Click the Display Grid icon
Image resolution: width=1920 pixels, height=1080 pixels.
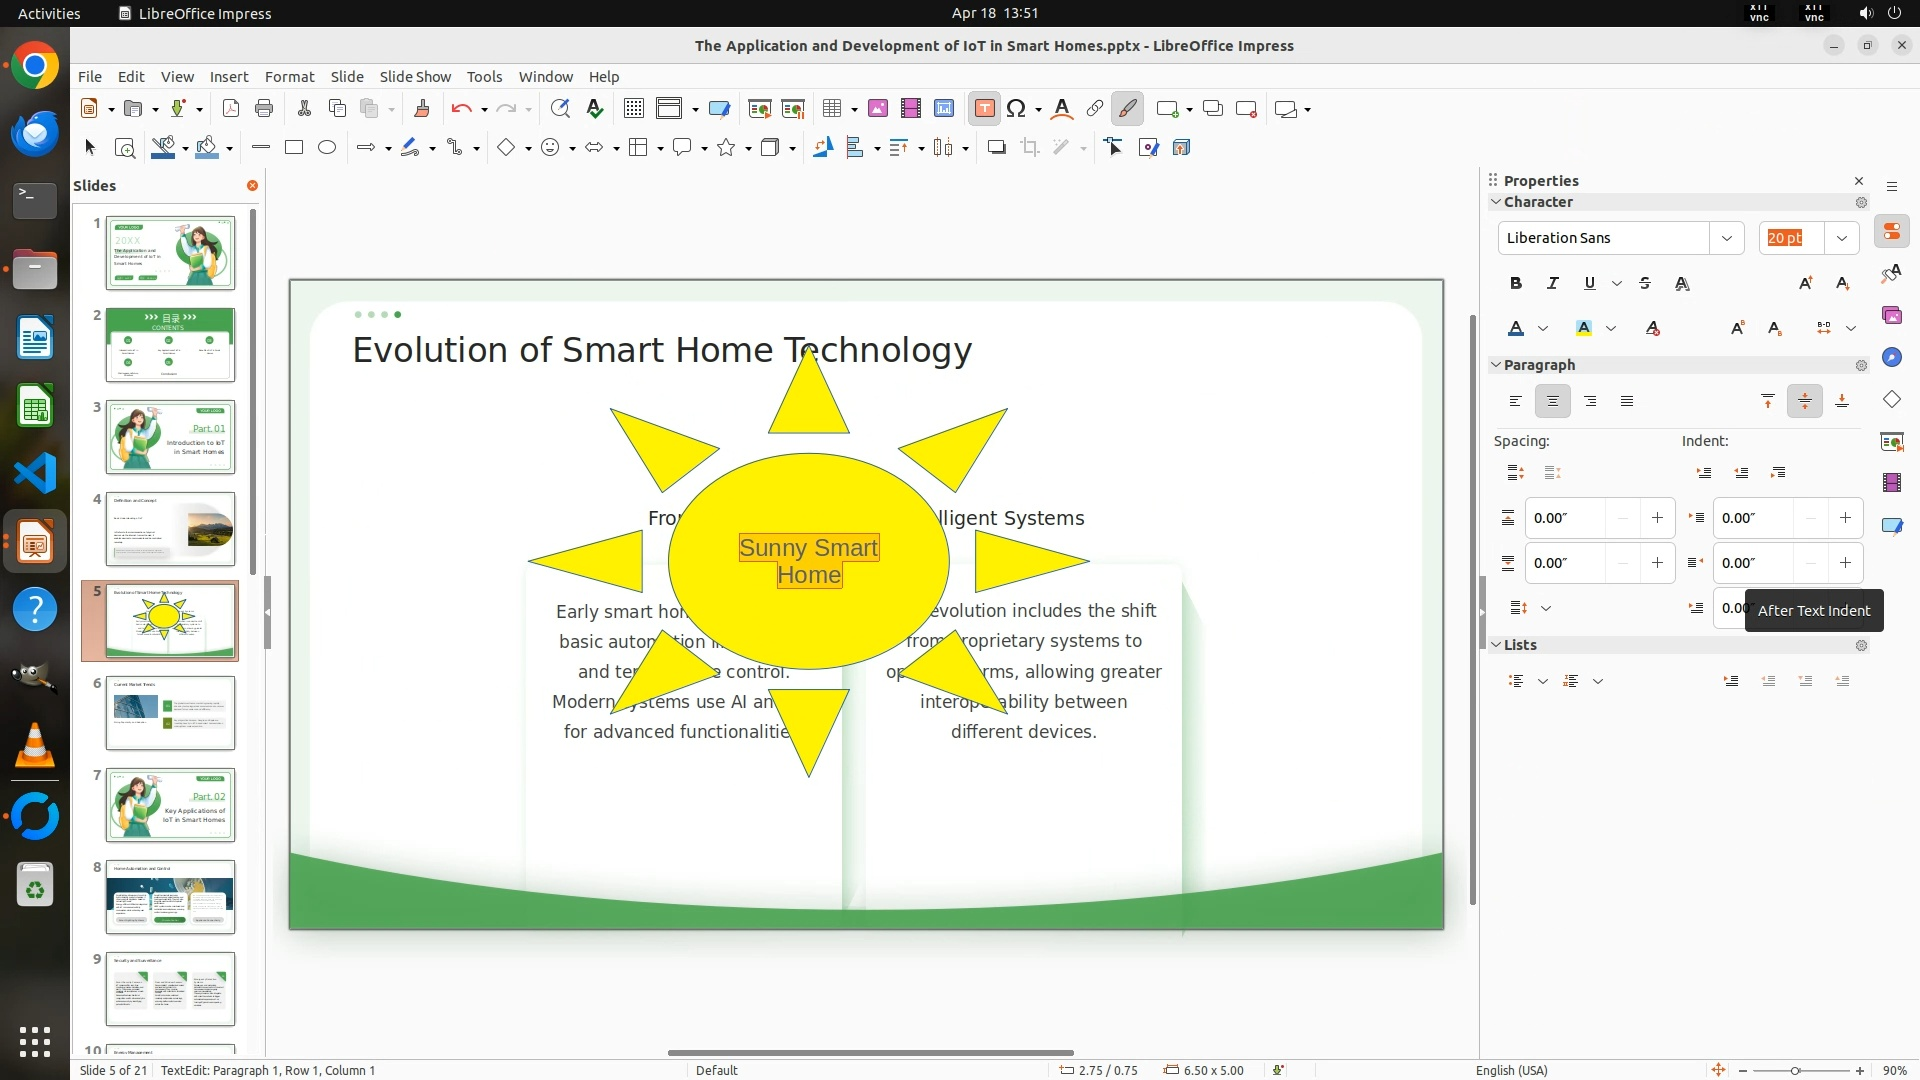633,109
